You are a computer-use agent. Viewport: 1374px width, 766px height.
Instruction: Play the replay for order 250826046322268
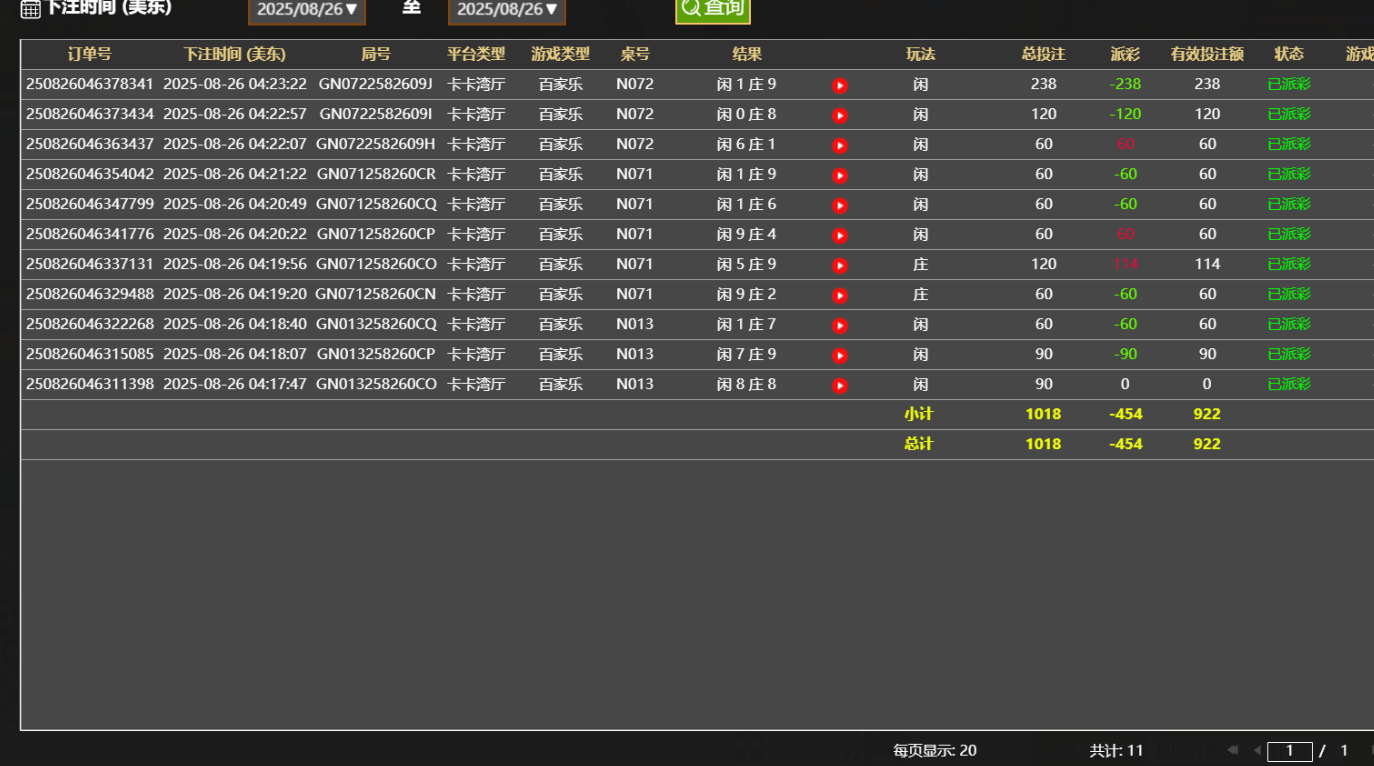839,324
